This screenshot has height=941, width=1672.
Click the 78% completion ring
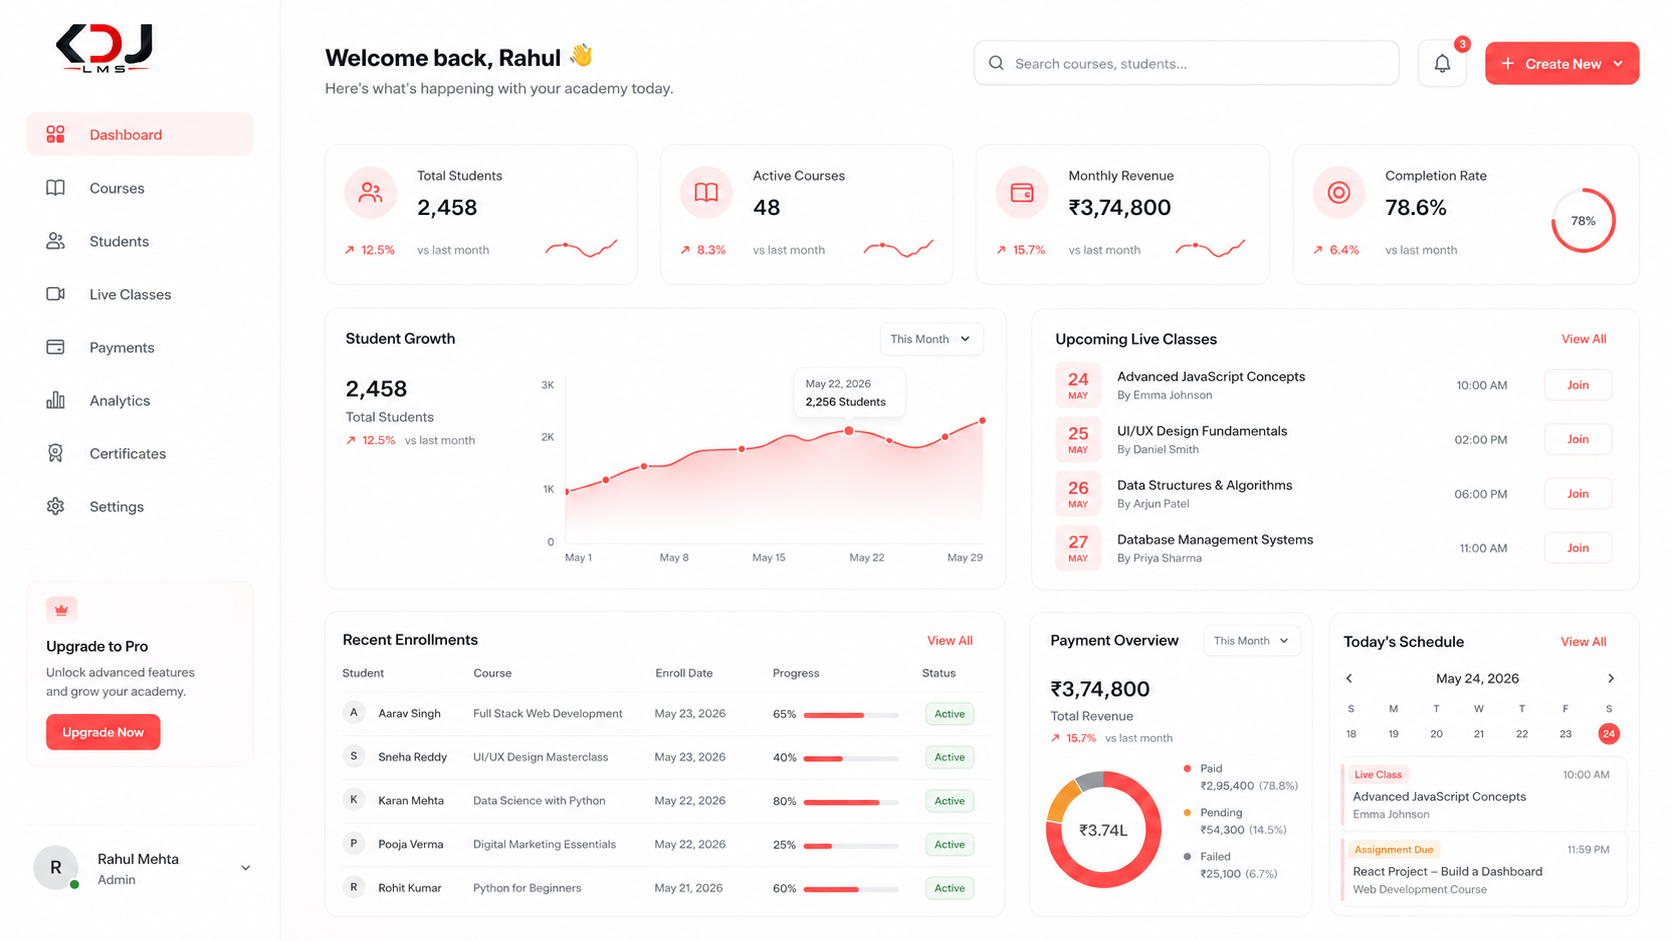pyautogui.click(x=1583, y=220)
